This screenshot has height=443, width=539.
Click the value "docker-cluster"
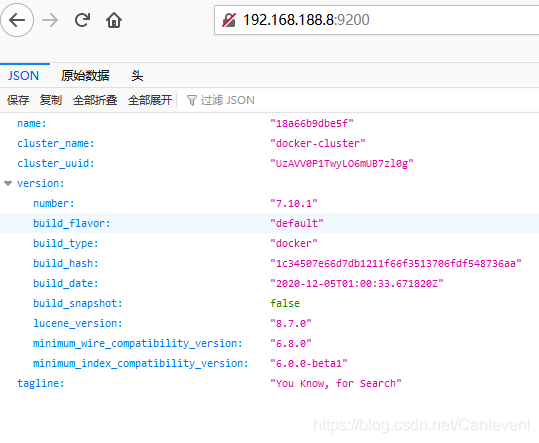point(318,143)
